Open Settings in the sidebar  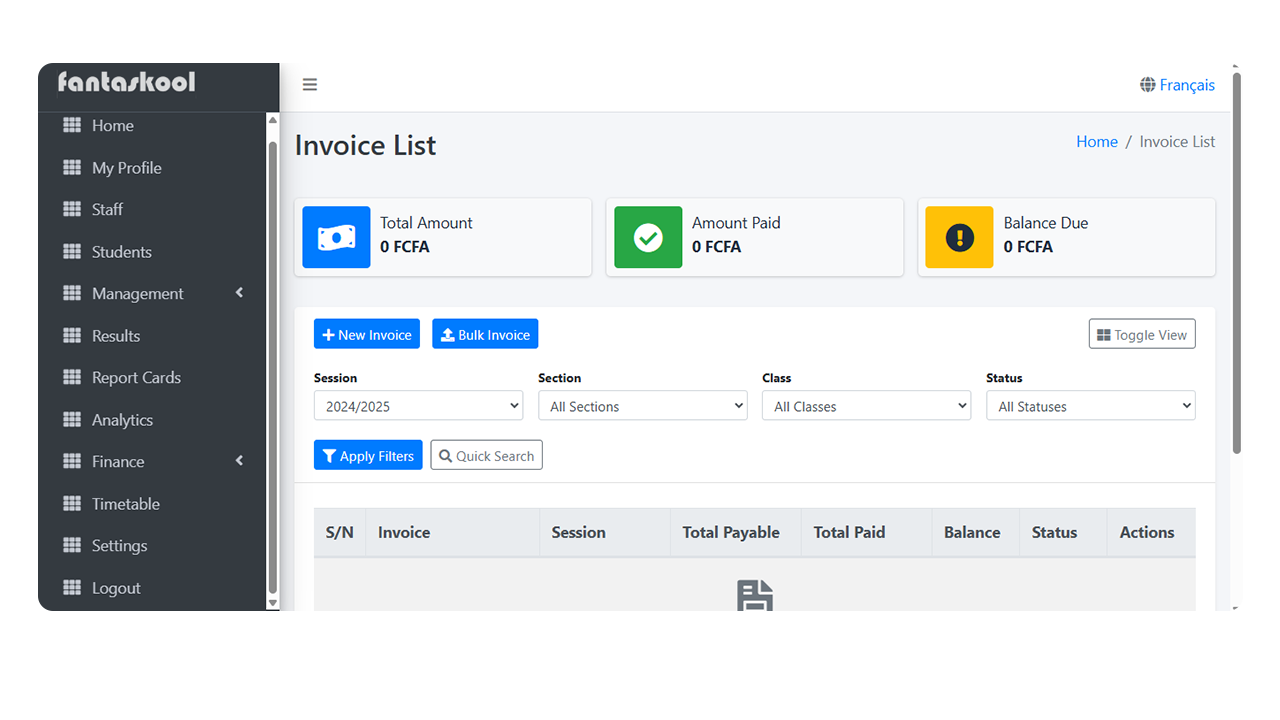152,545
